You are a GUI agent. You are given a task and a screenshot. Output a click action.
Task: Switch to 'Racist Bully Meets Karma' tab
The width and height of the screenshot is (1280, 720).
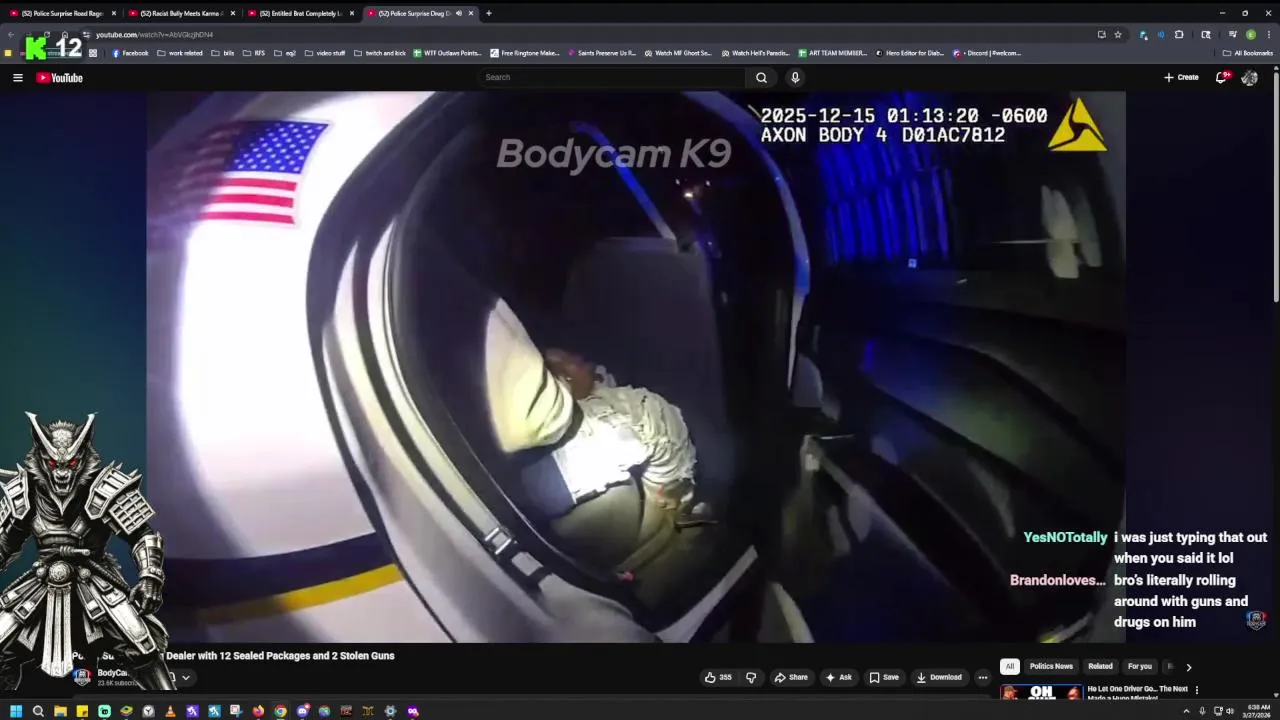point(180,13)
